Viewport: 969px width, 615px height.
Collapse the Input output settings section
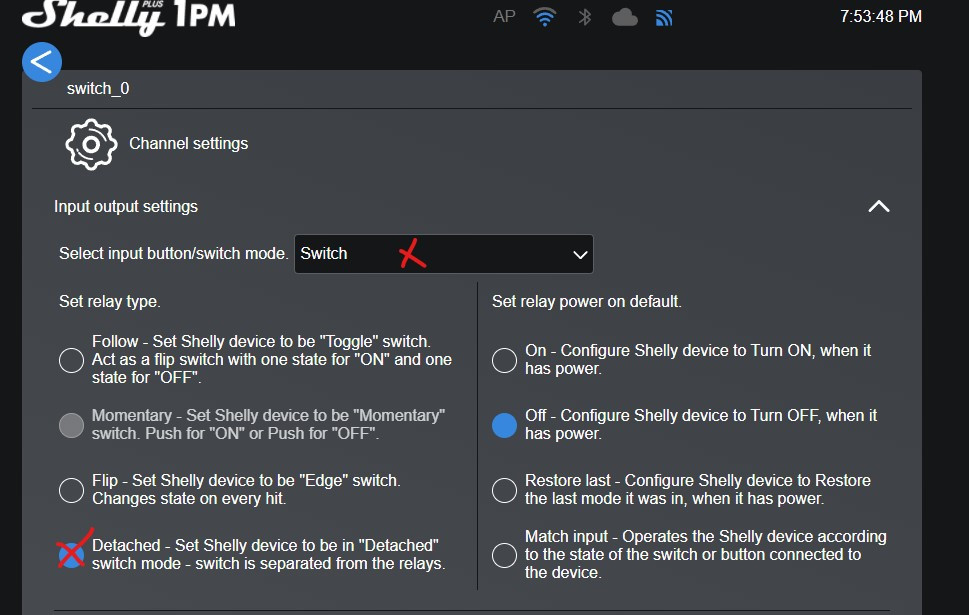(x=878, y=207)
